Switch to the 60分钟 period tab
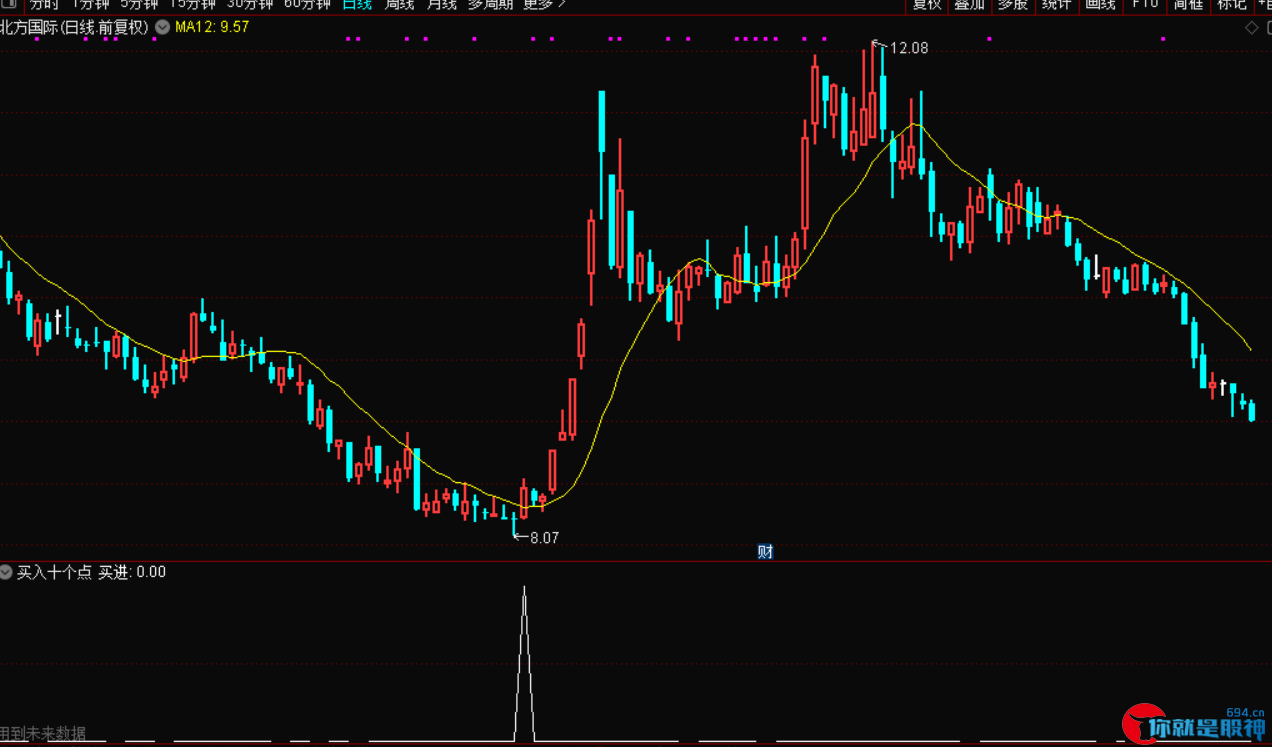Screen dimensions: 1272x747 point(307,4)
